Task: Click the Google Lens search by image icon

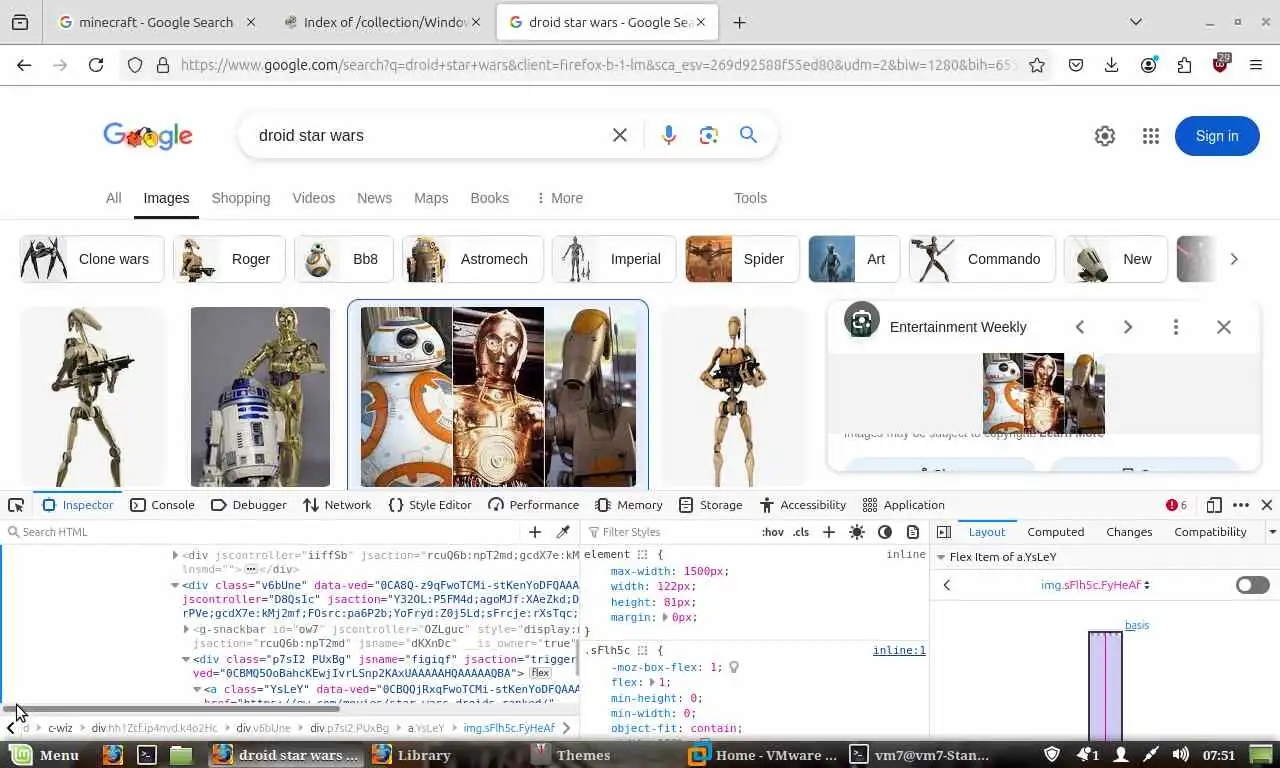Action: coord(709,135)
